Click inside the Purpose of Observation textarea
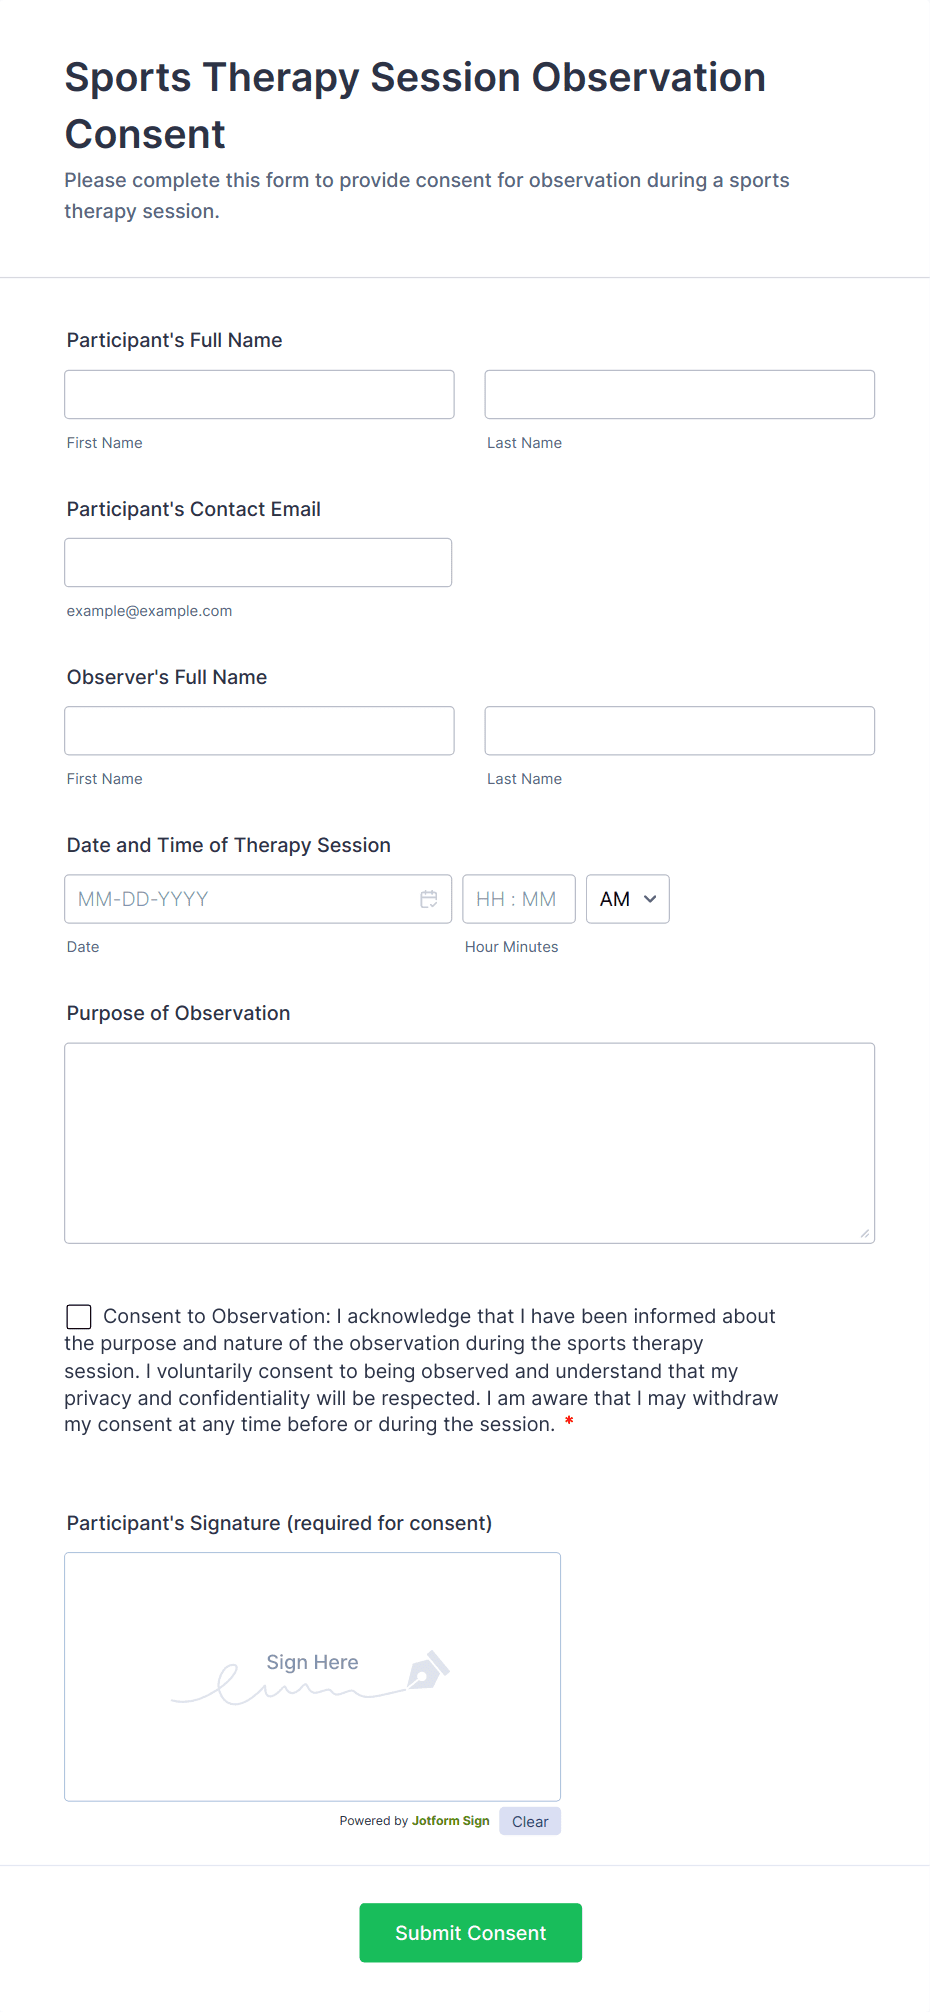Image resolution: width=930 pixels, height=2012 pixels. point(469,1140)
